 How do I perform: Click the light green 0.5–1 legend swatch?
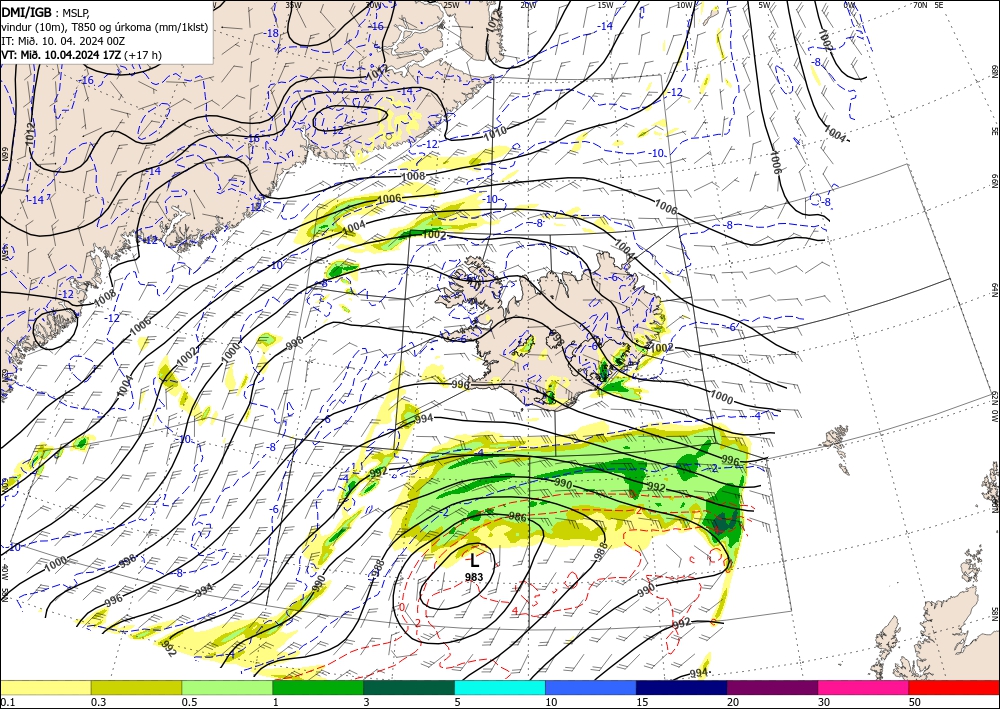coord(227,687)
